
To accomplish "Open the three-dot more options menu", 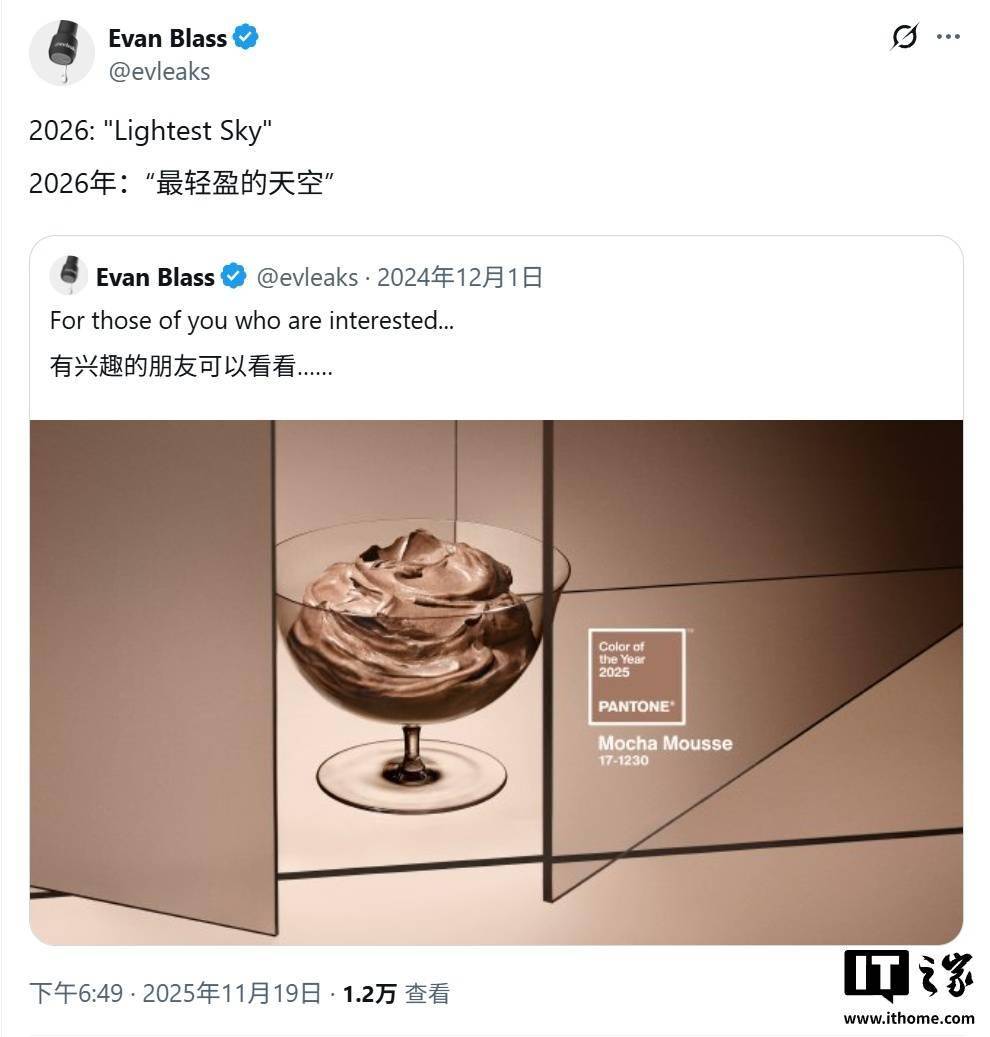I will coord(948,36).
